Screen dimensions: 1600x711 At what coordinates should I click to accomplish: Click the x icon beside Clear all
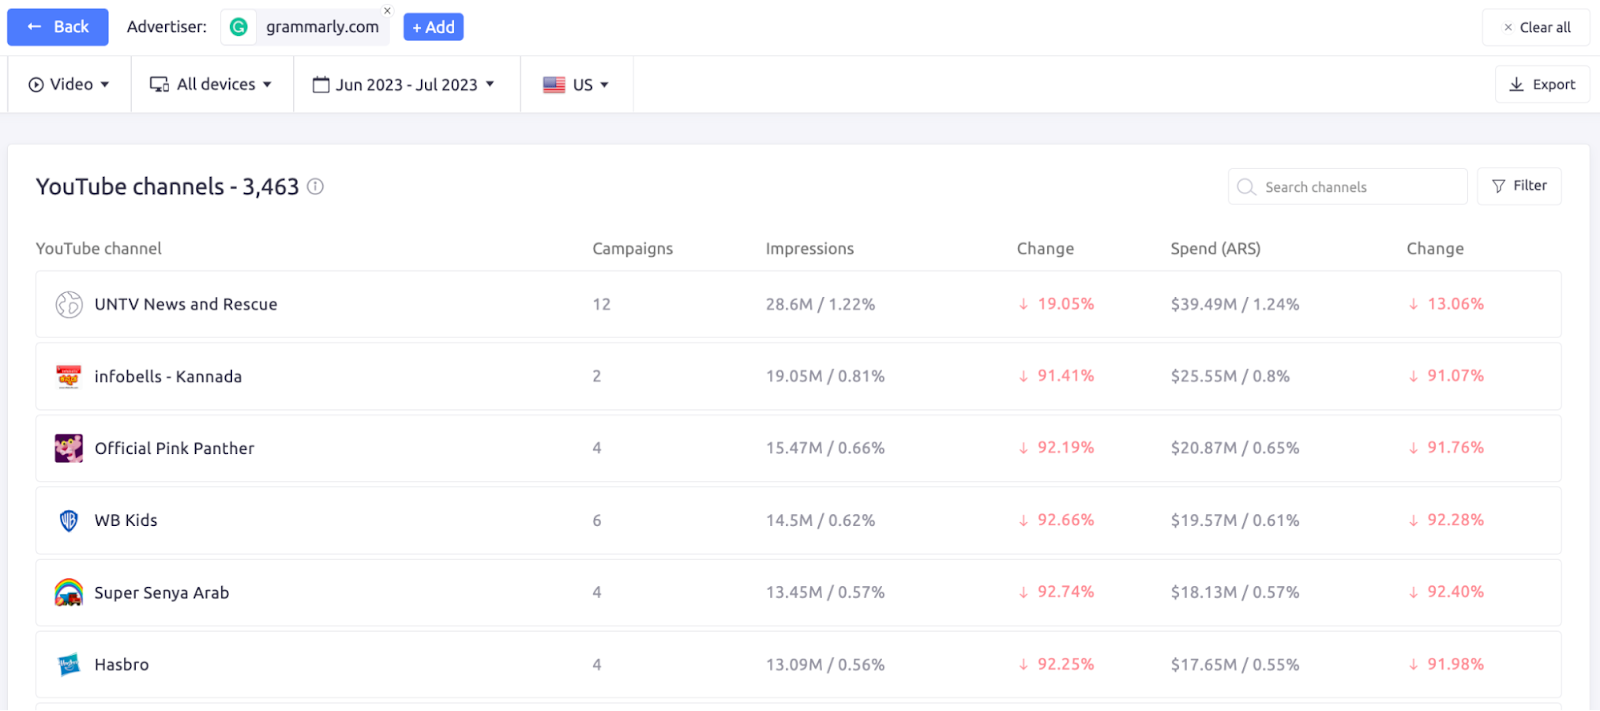[x=1508, y=27]
